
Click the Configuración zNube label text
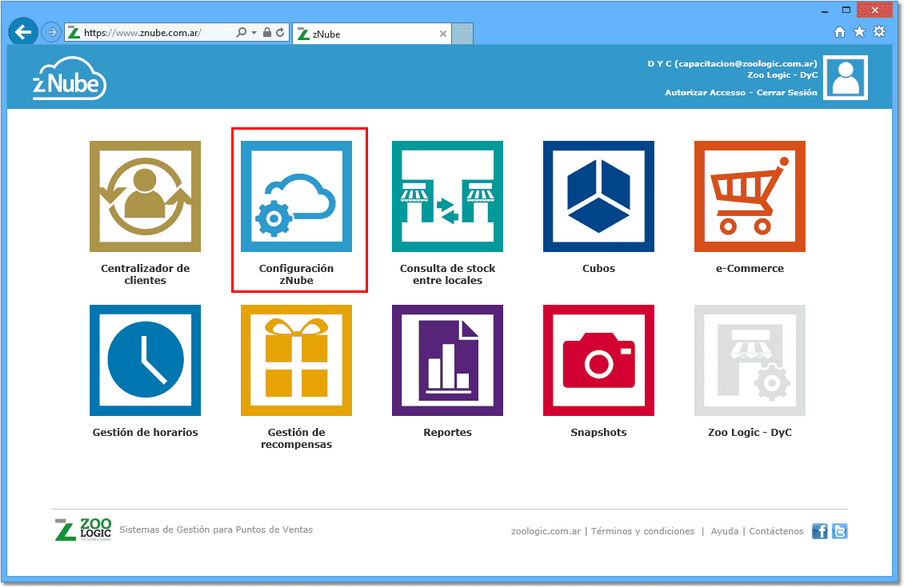(x=296, y=274)
